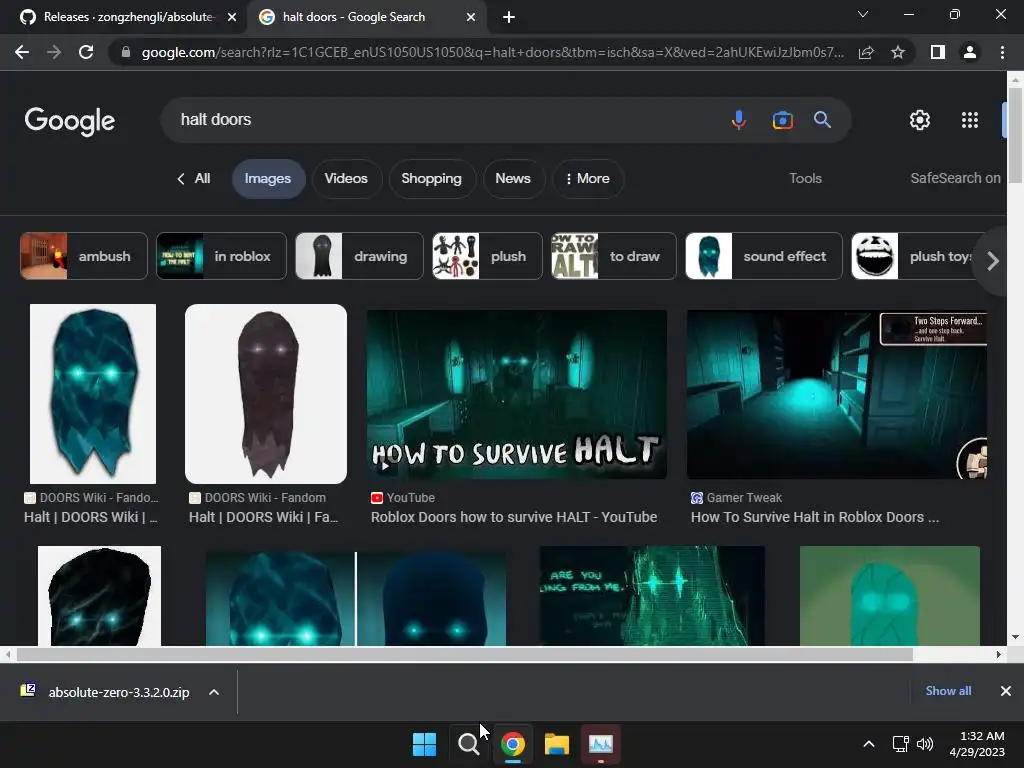1024x768 pixels.
Task: Open the clock and date panel
Action: coord(977,744)
